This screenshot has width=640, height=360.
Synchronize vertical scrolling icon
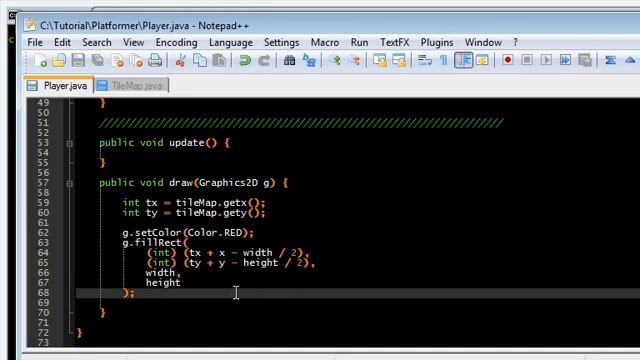(x=380, y=61)
